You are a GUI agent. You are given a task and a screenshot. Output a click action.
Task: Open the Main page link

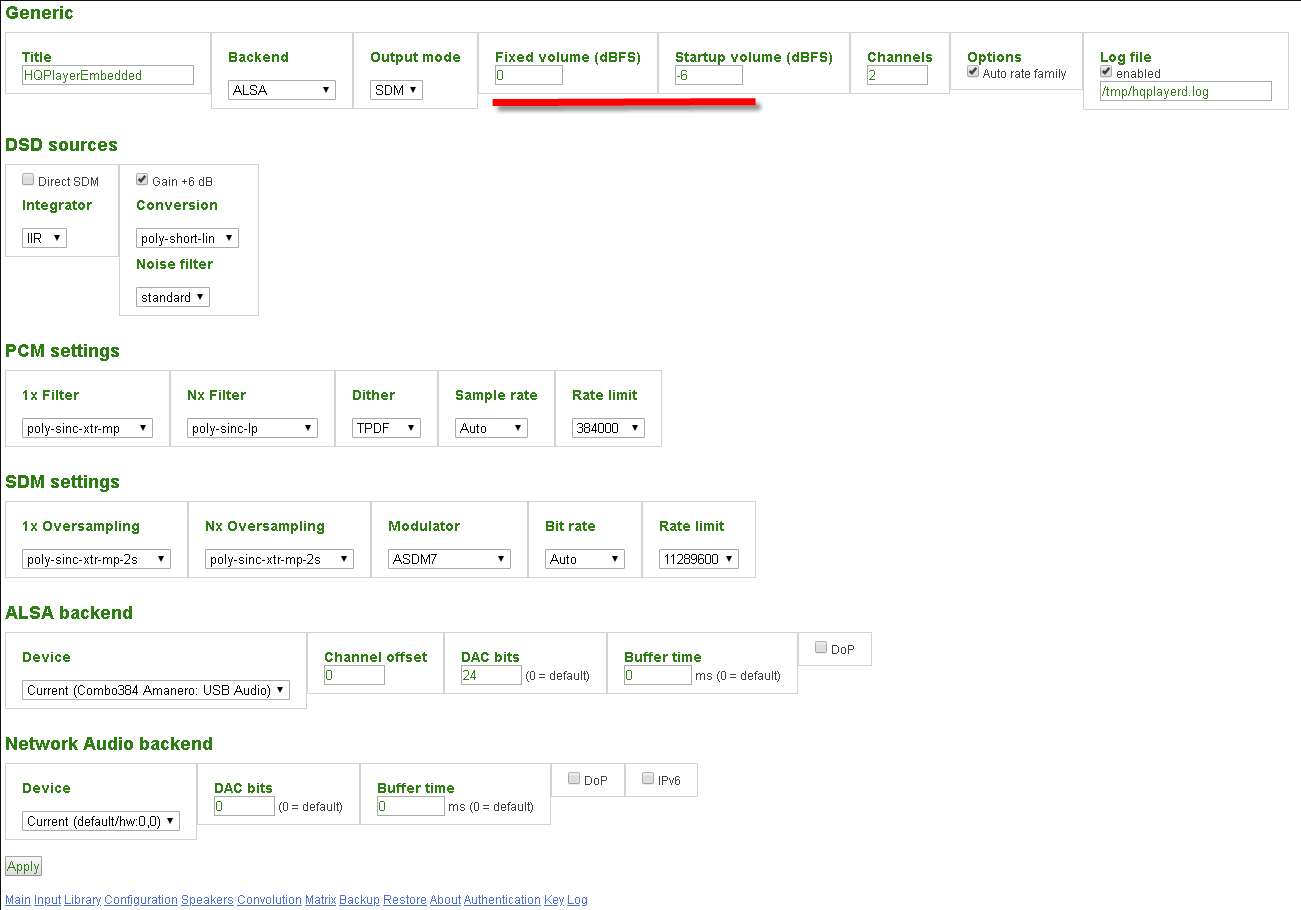coord(18,900)
